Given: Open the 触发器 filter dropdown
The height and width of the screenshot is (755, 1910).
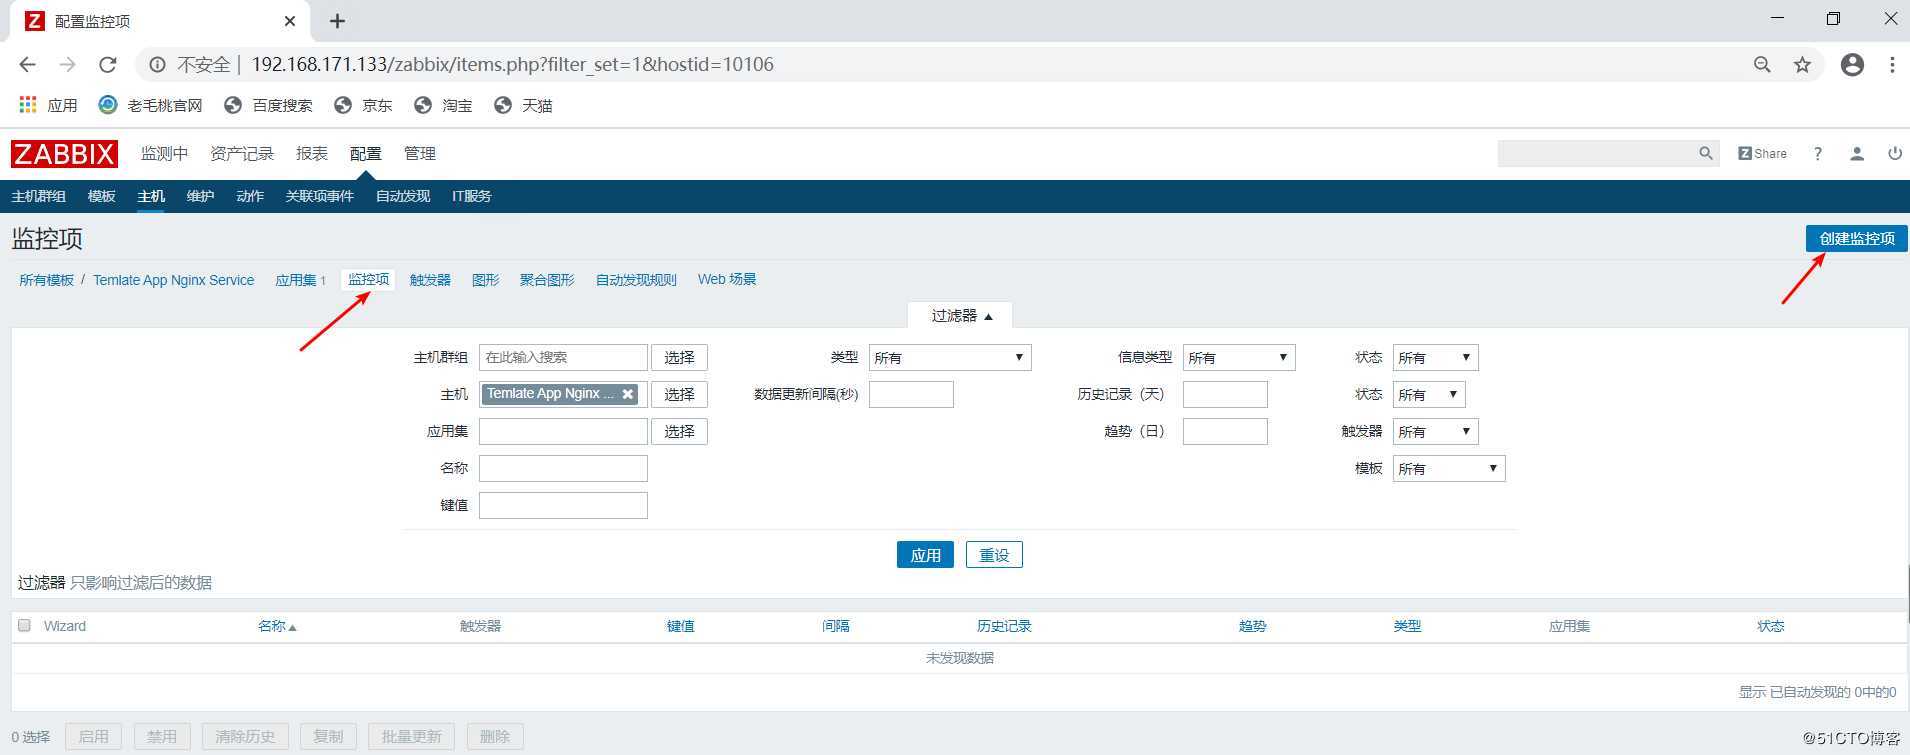Looking at the screenshot, I should point(1435,432).
